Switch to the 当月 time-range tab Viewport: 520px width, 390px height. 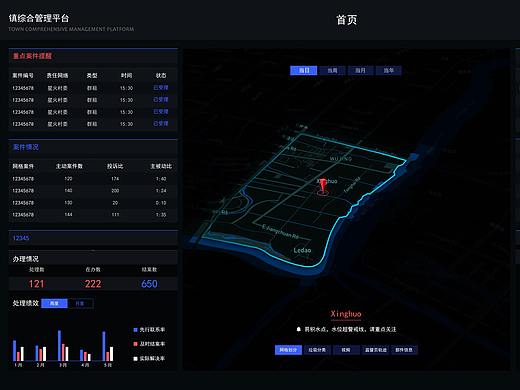tap(360, 71)
